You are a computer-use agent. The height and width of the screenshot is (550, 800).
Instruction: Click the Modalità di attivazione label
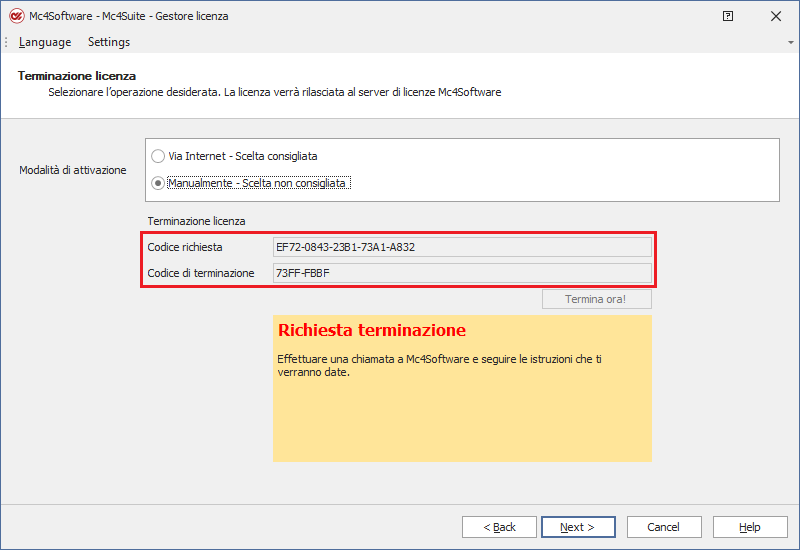coord(73,170)
